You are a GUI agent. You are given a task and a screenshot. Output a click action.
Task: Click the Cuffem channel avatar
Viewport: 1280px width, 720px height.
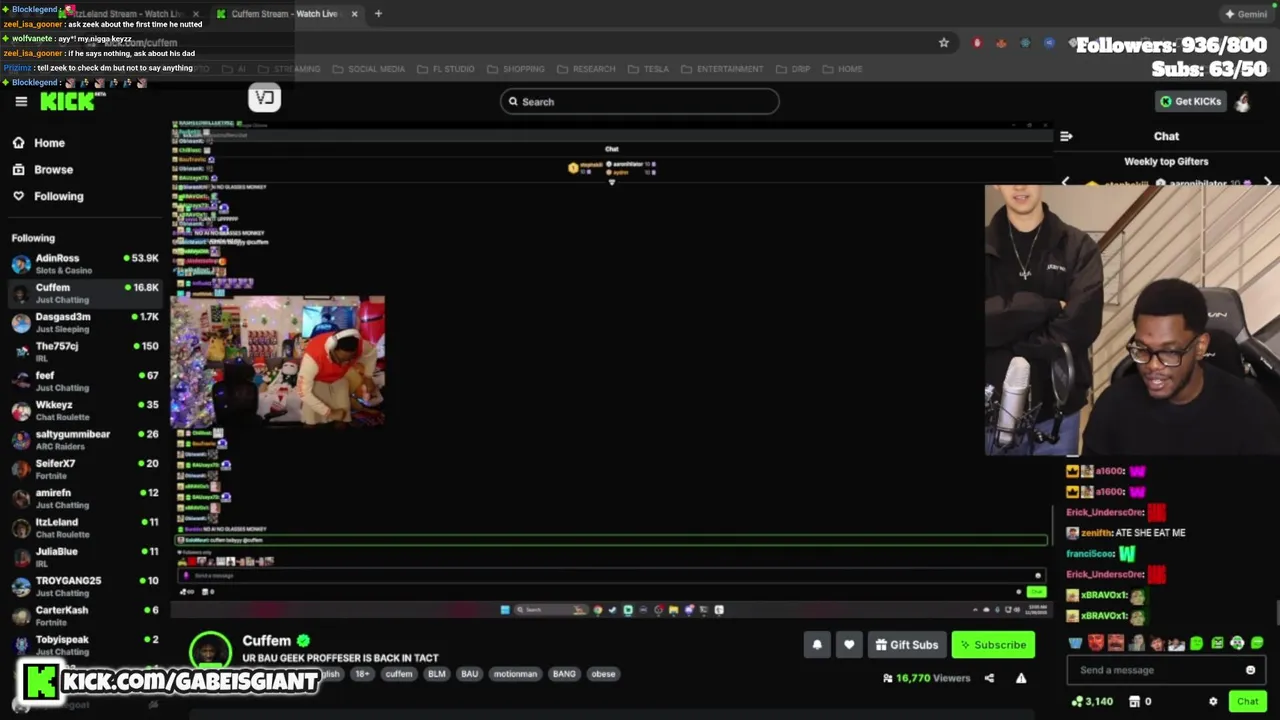210,653
